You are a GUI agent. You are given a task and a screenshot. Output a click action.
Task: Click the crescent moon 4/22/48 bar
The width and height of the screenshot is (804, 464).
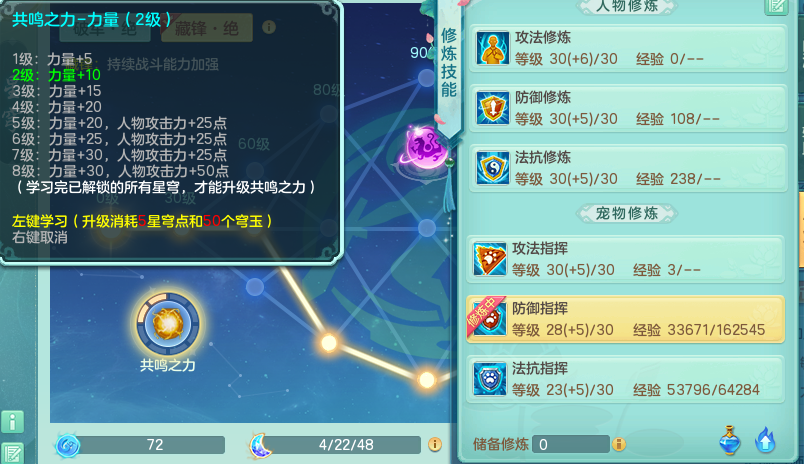[336, 445]
